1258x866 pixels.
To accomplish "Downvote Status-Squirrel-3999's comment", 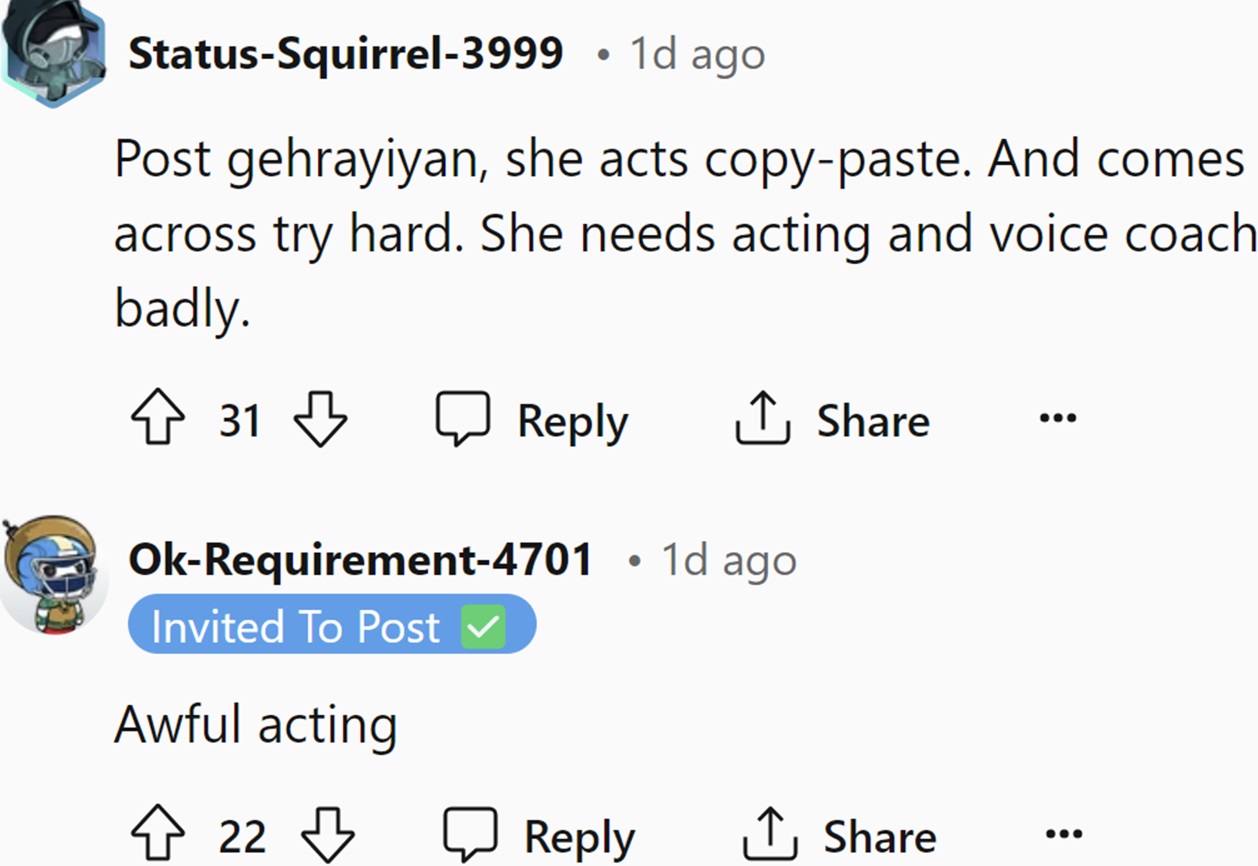I will [320, 421].
